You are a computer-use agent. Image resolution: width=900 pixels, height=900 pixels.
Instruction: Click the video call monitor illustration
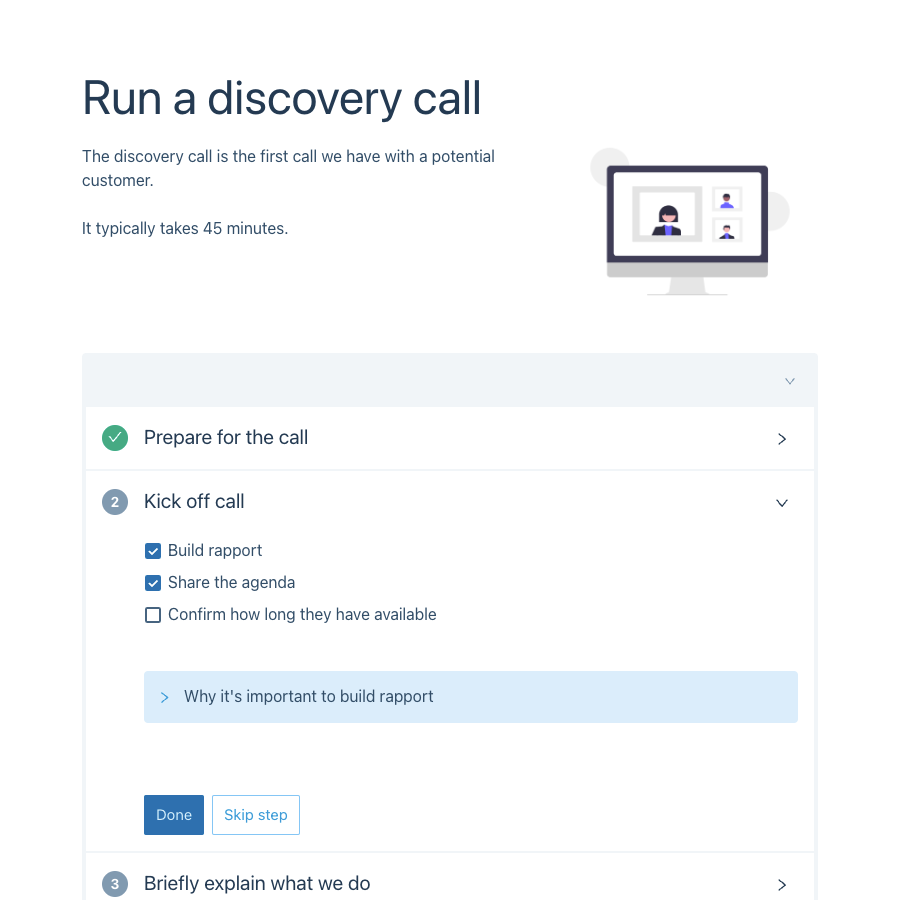[x=689, y=222]
